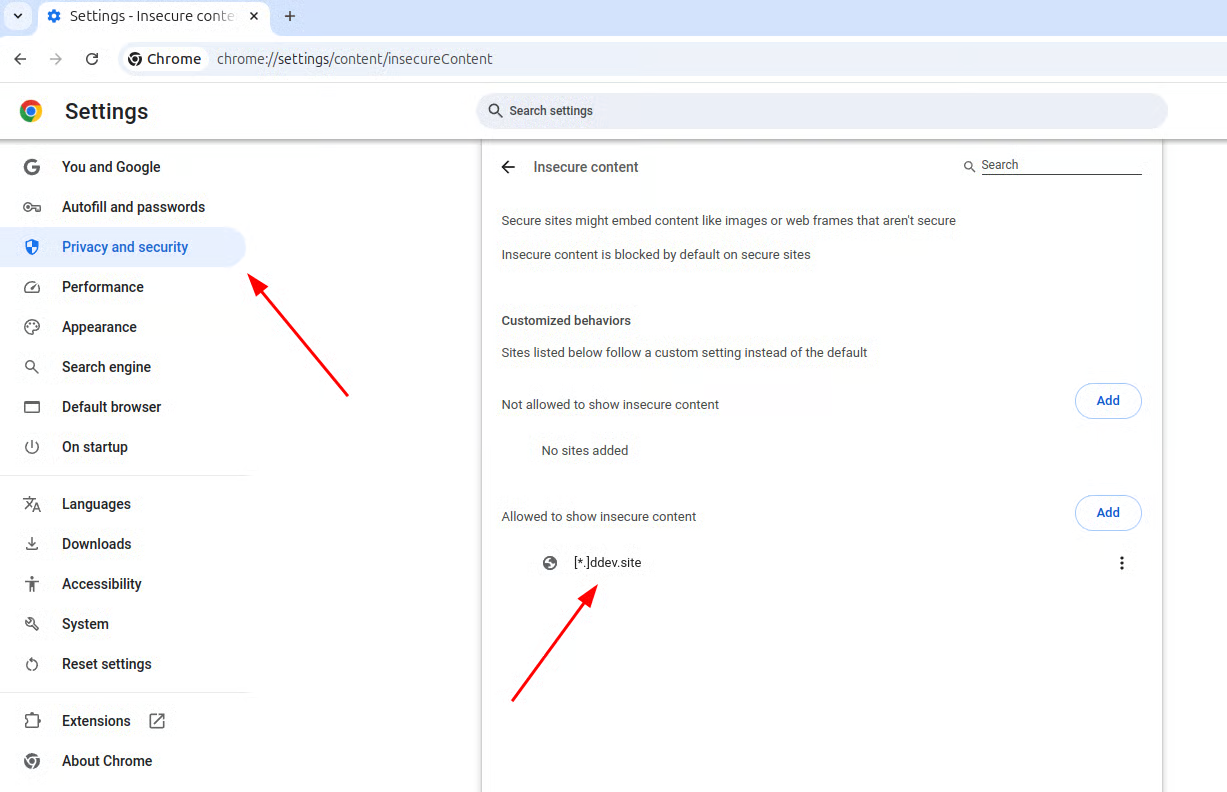Click the On startup power icon

point(32,447)
